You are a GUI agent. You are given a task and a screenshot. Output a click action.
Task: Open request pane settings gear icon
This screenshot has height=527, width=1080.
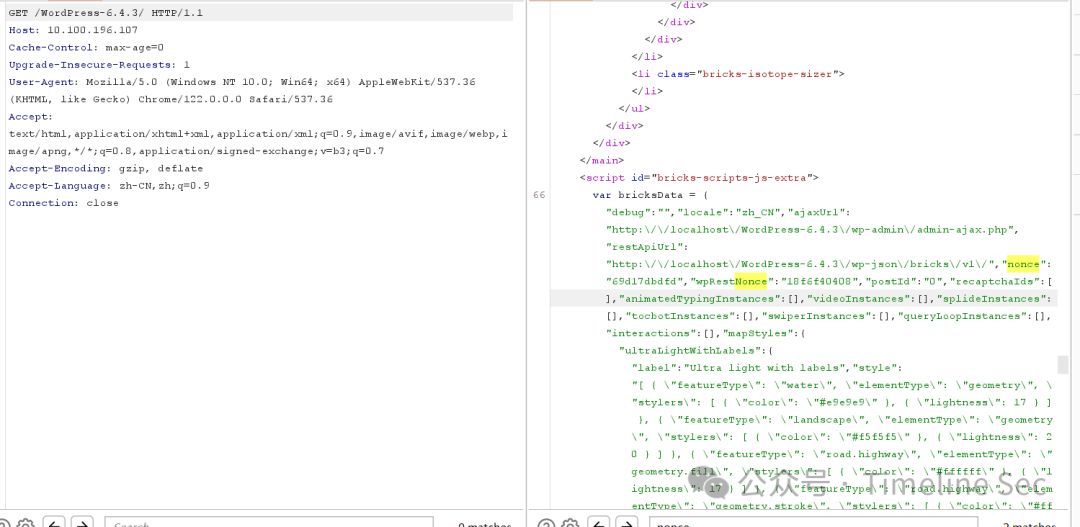coord(25,524)
